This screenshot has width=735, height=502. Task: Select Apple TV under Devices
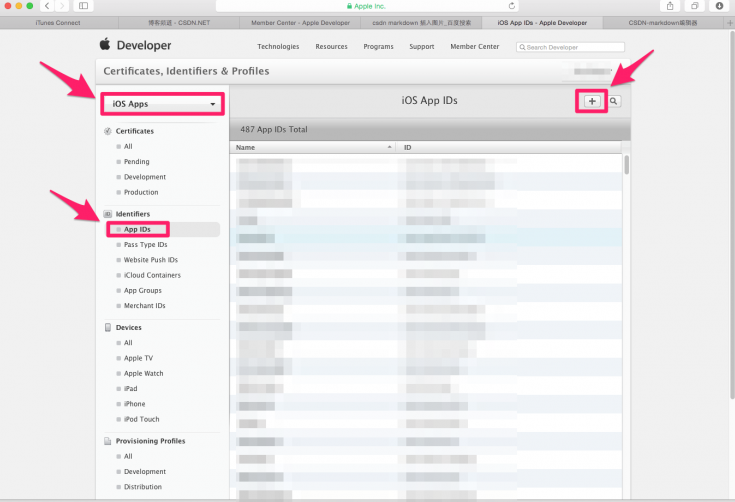138,358
